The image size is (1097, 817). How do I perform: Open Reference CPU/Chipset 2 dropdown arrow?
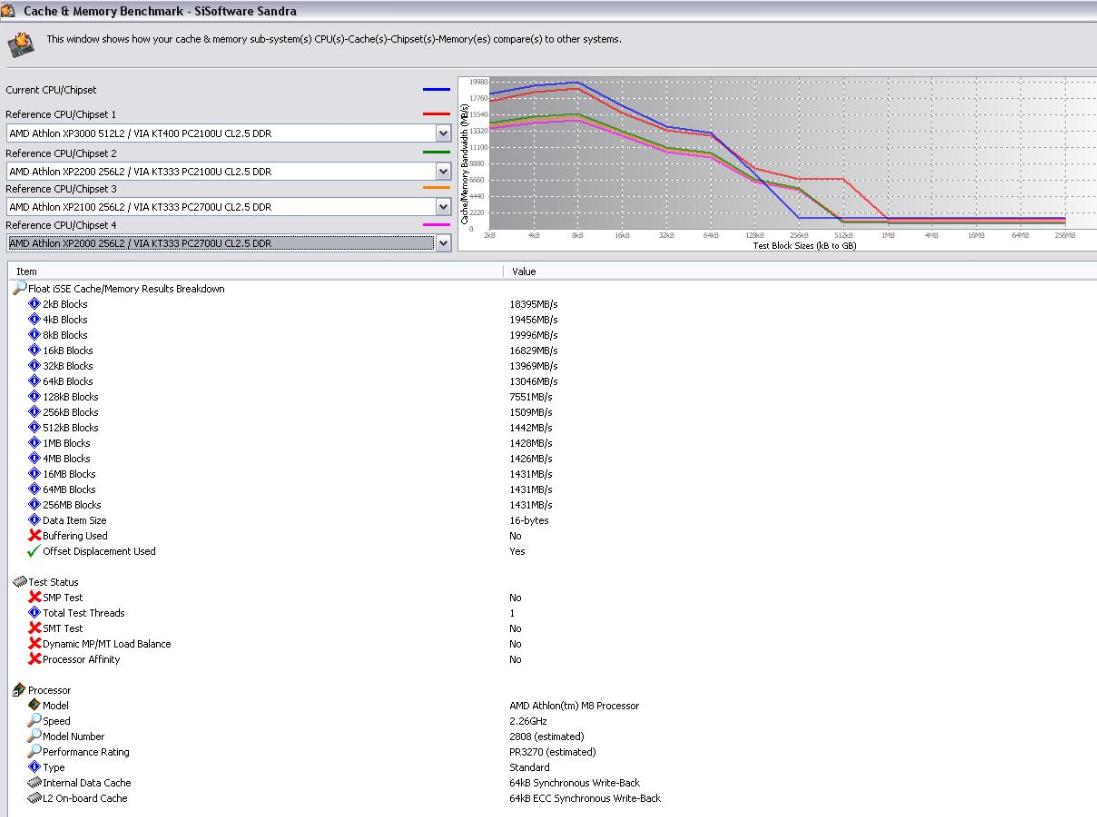pos(443,171)
